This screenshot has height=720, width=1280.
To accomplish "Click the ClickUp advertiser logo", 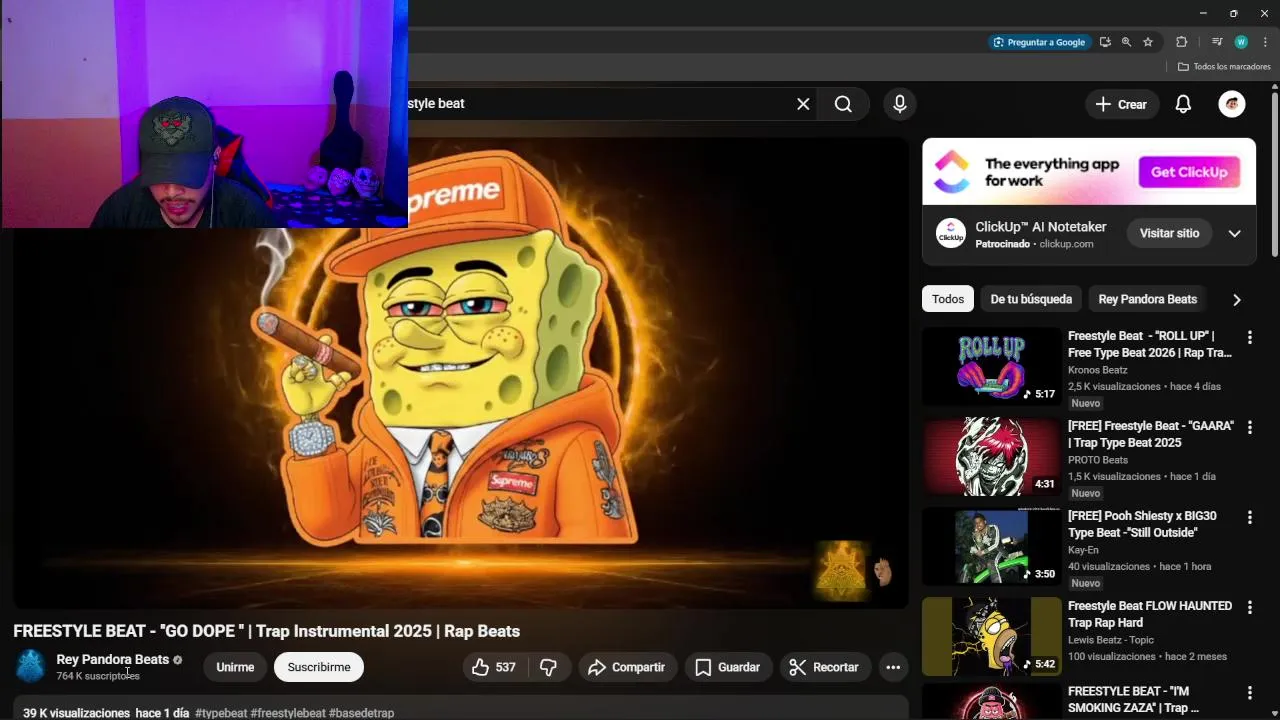I will 950,233.
